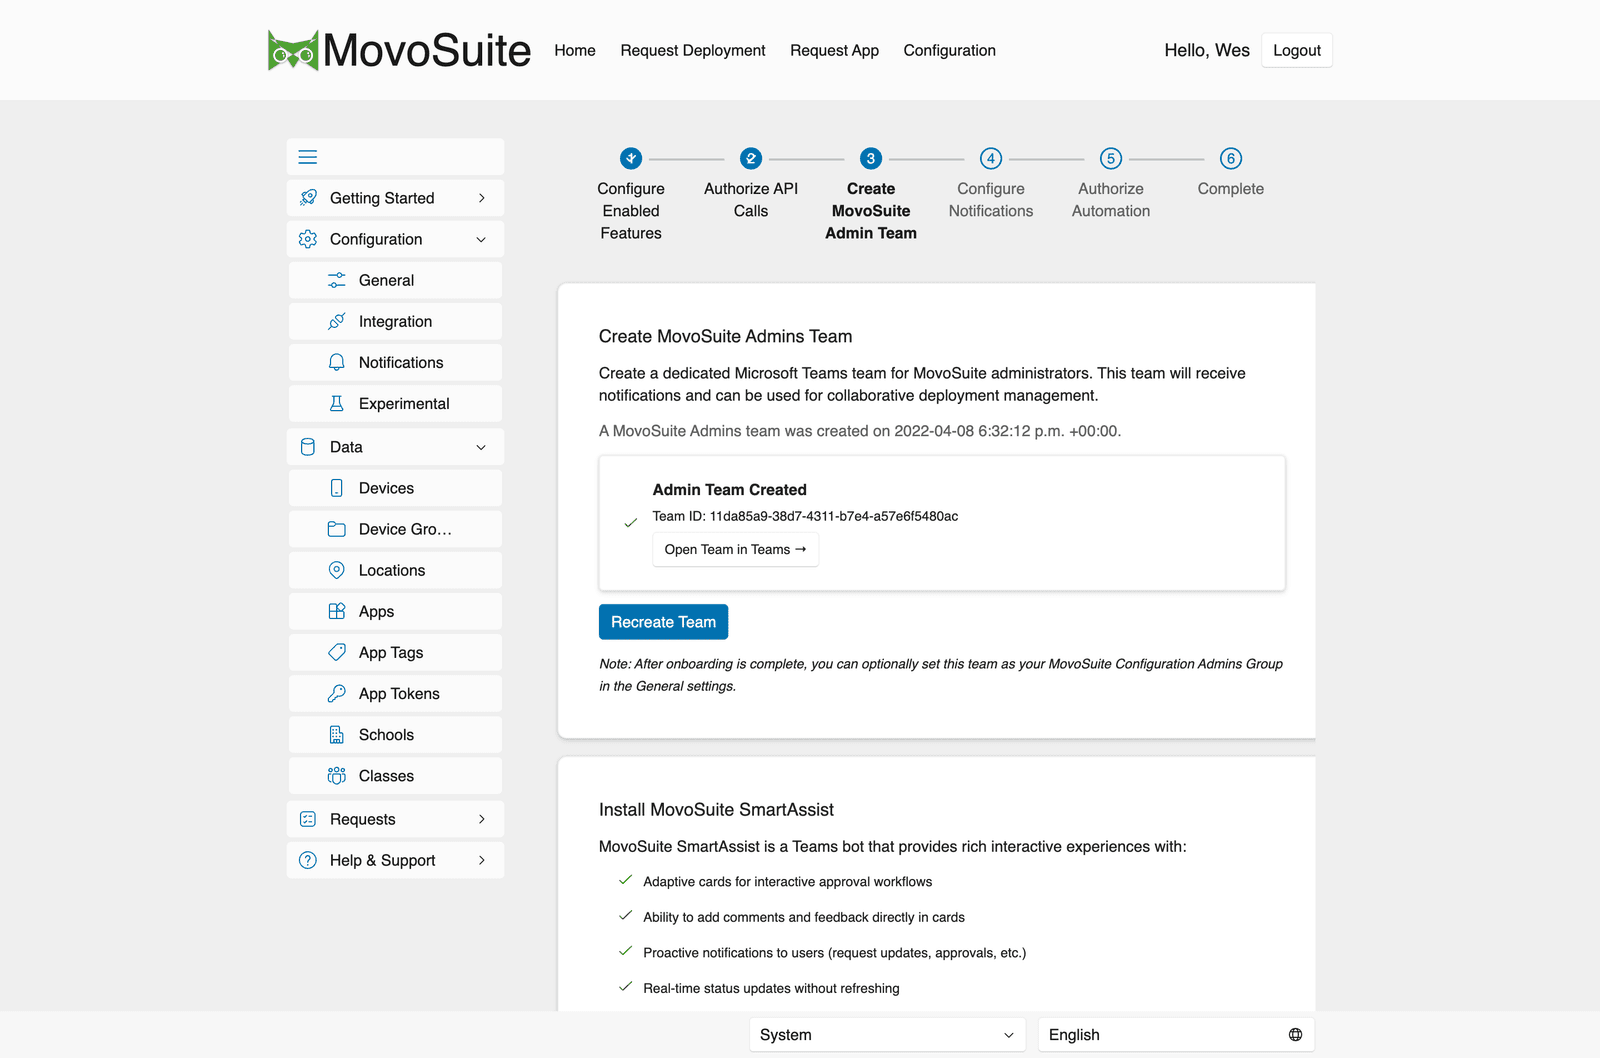This screenshot has height=1058, width=1600.
Task: Open the Classes sidebar item
Action: [x=395, y=775]
